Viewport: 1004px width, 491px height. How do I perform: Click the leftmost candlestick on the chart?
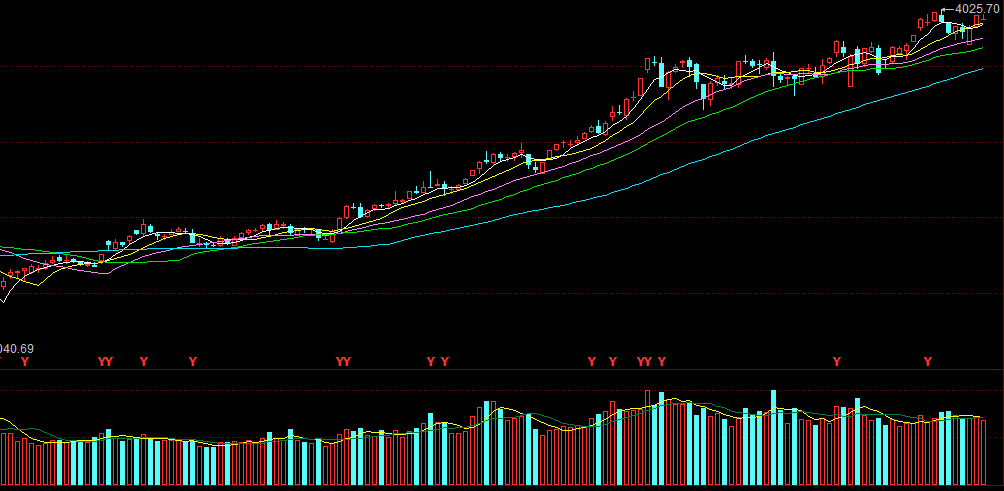pyautogui.click(x=3, y=284)
